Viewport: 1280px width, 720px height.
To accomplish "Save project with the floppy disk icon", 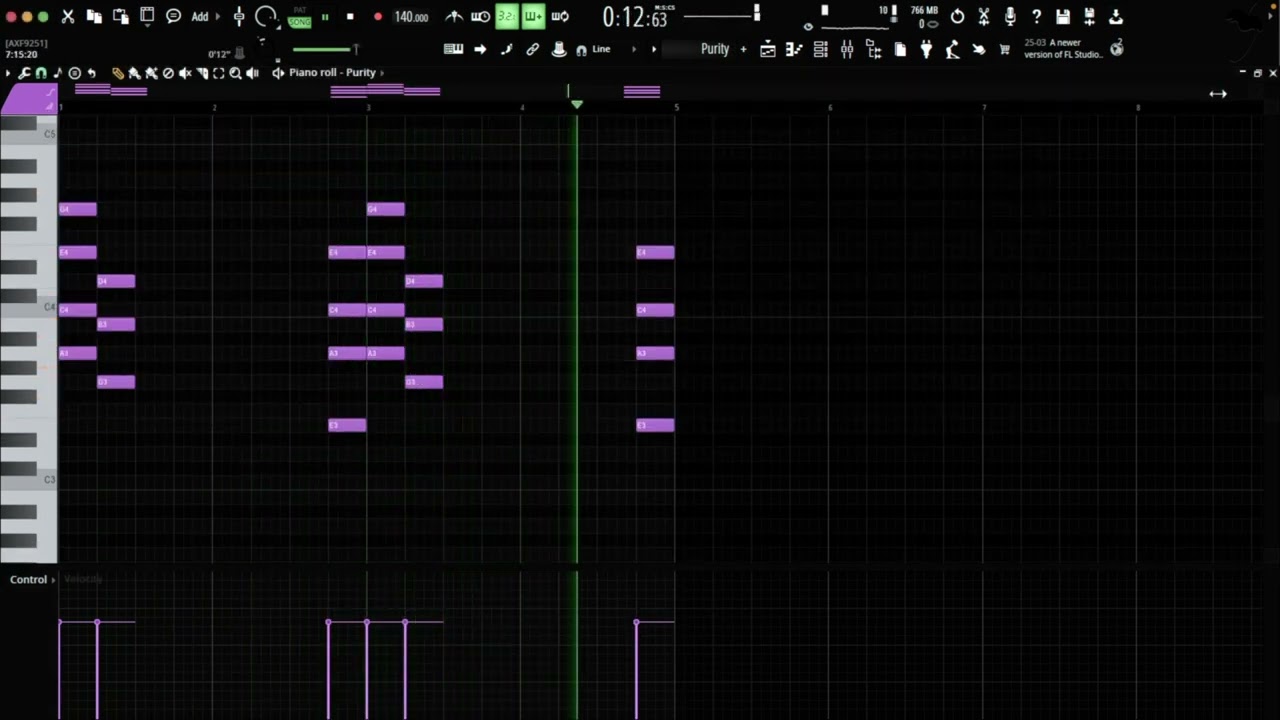I will pyautogui.click(x=1063, y=17).
